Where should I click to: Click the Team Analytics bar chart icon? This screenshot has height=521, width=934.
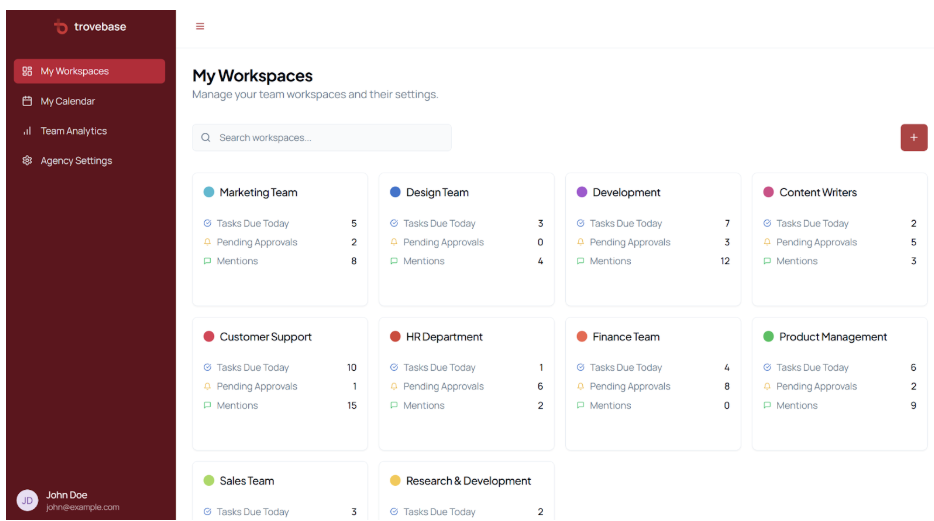(27, 131)
